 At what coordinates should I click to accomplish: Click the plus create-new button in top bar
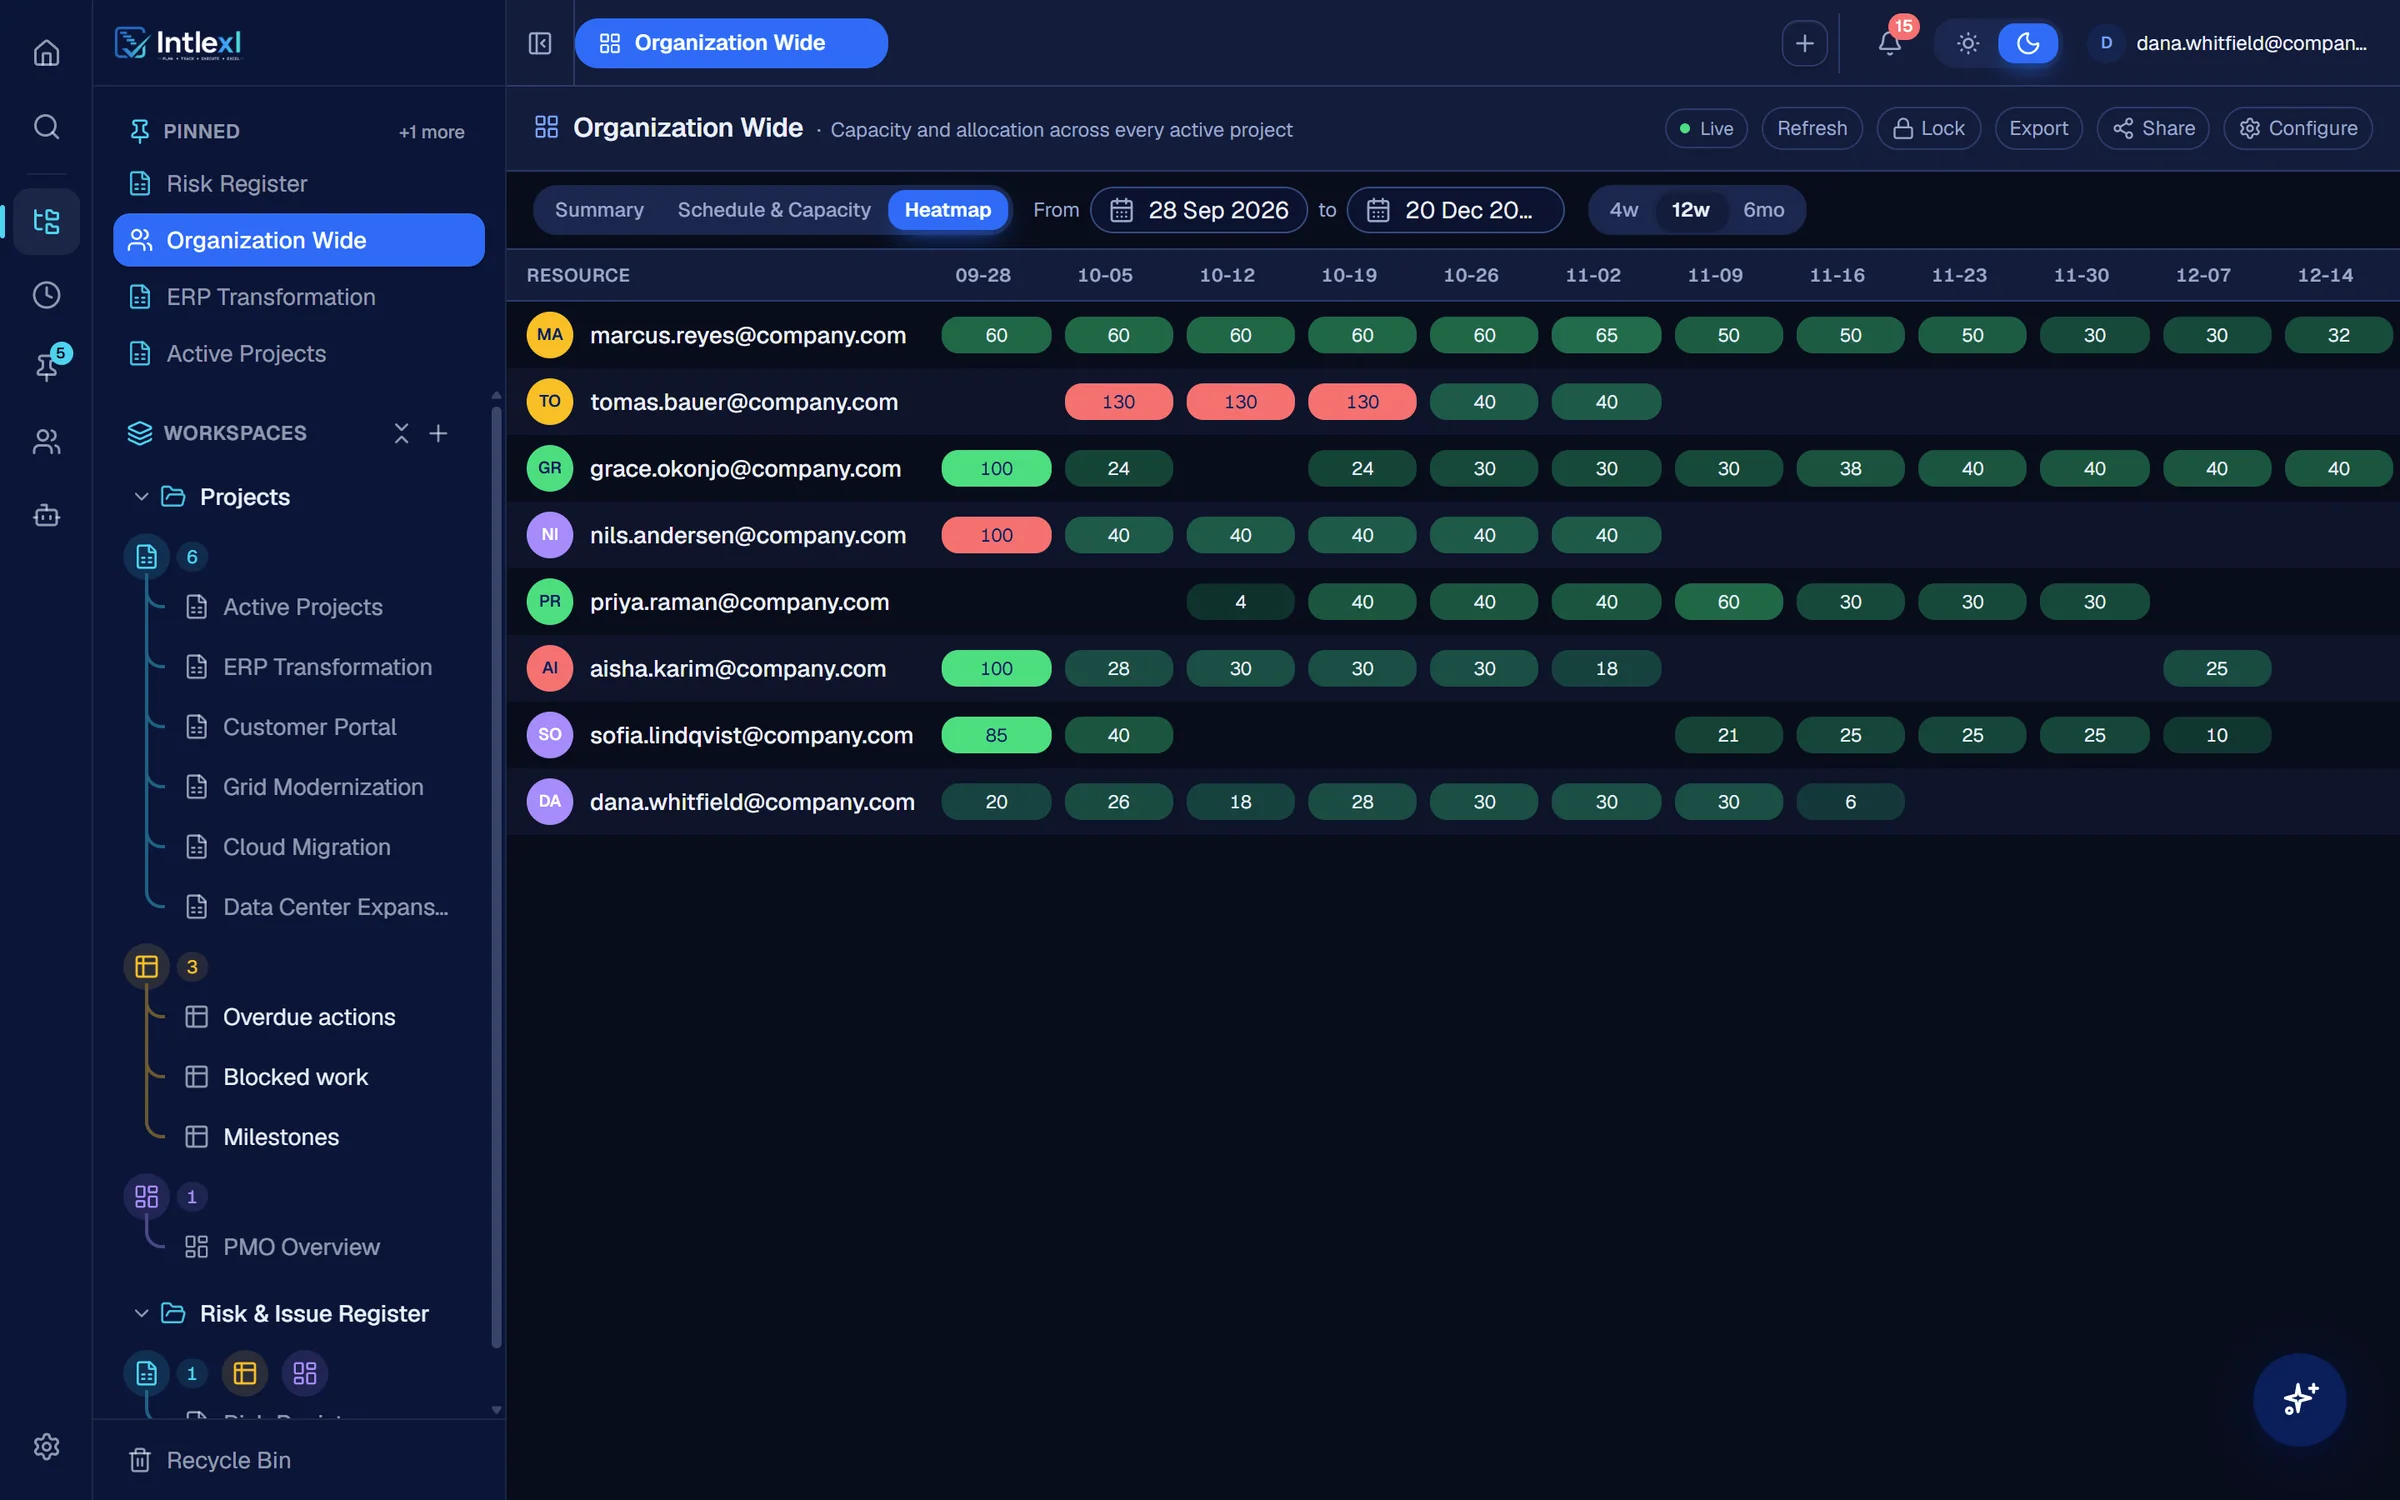point(1804,43)
